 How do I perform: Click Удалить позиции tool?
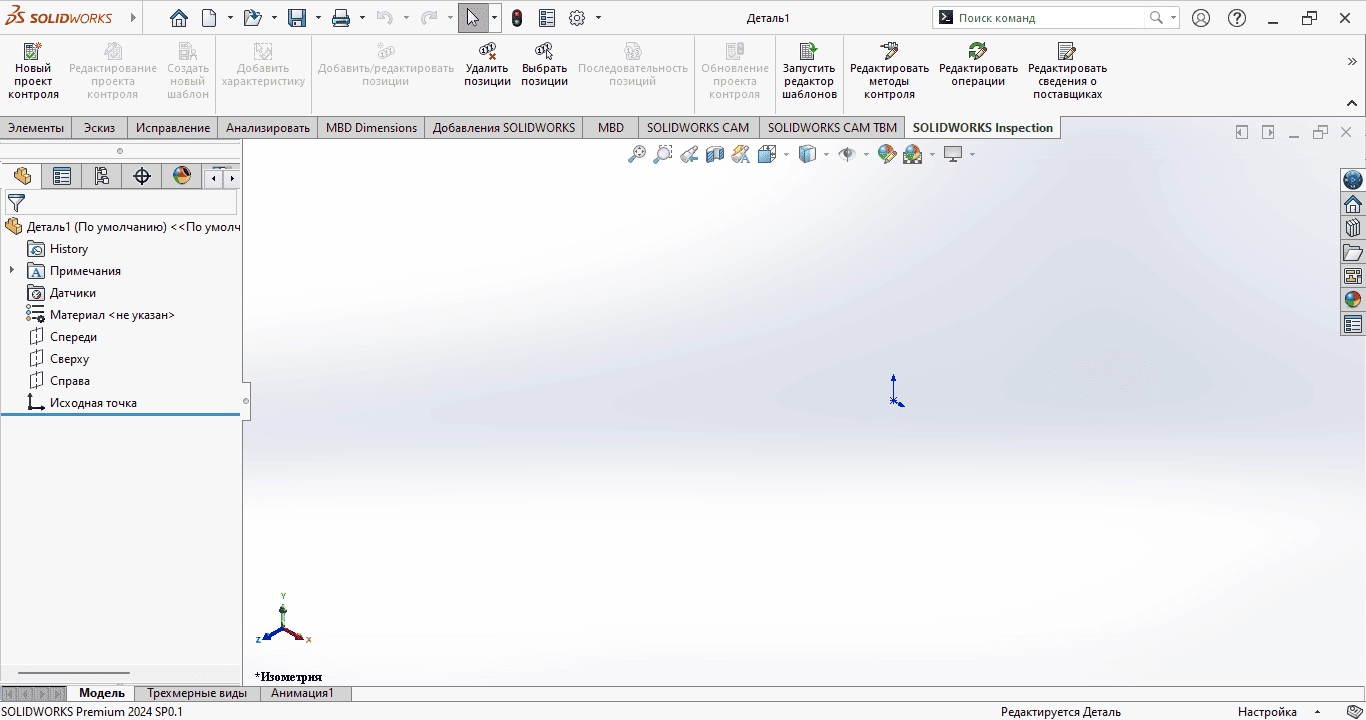point(487,65)
